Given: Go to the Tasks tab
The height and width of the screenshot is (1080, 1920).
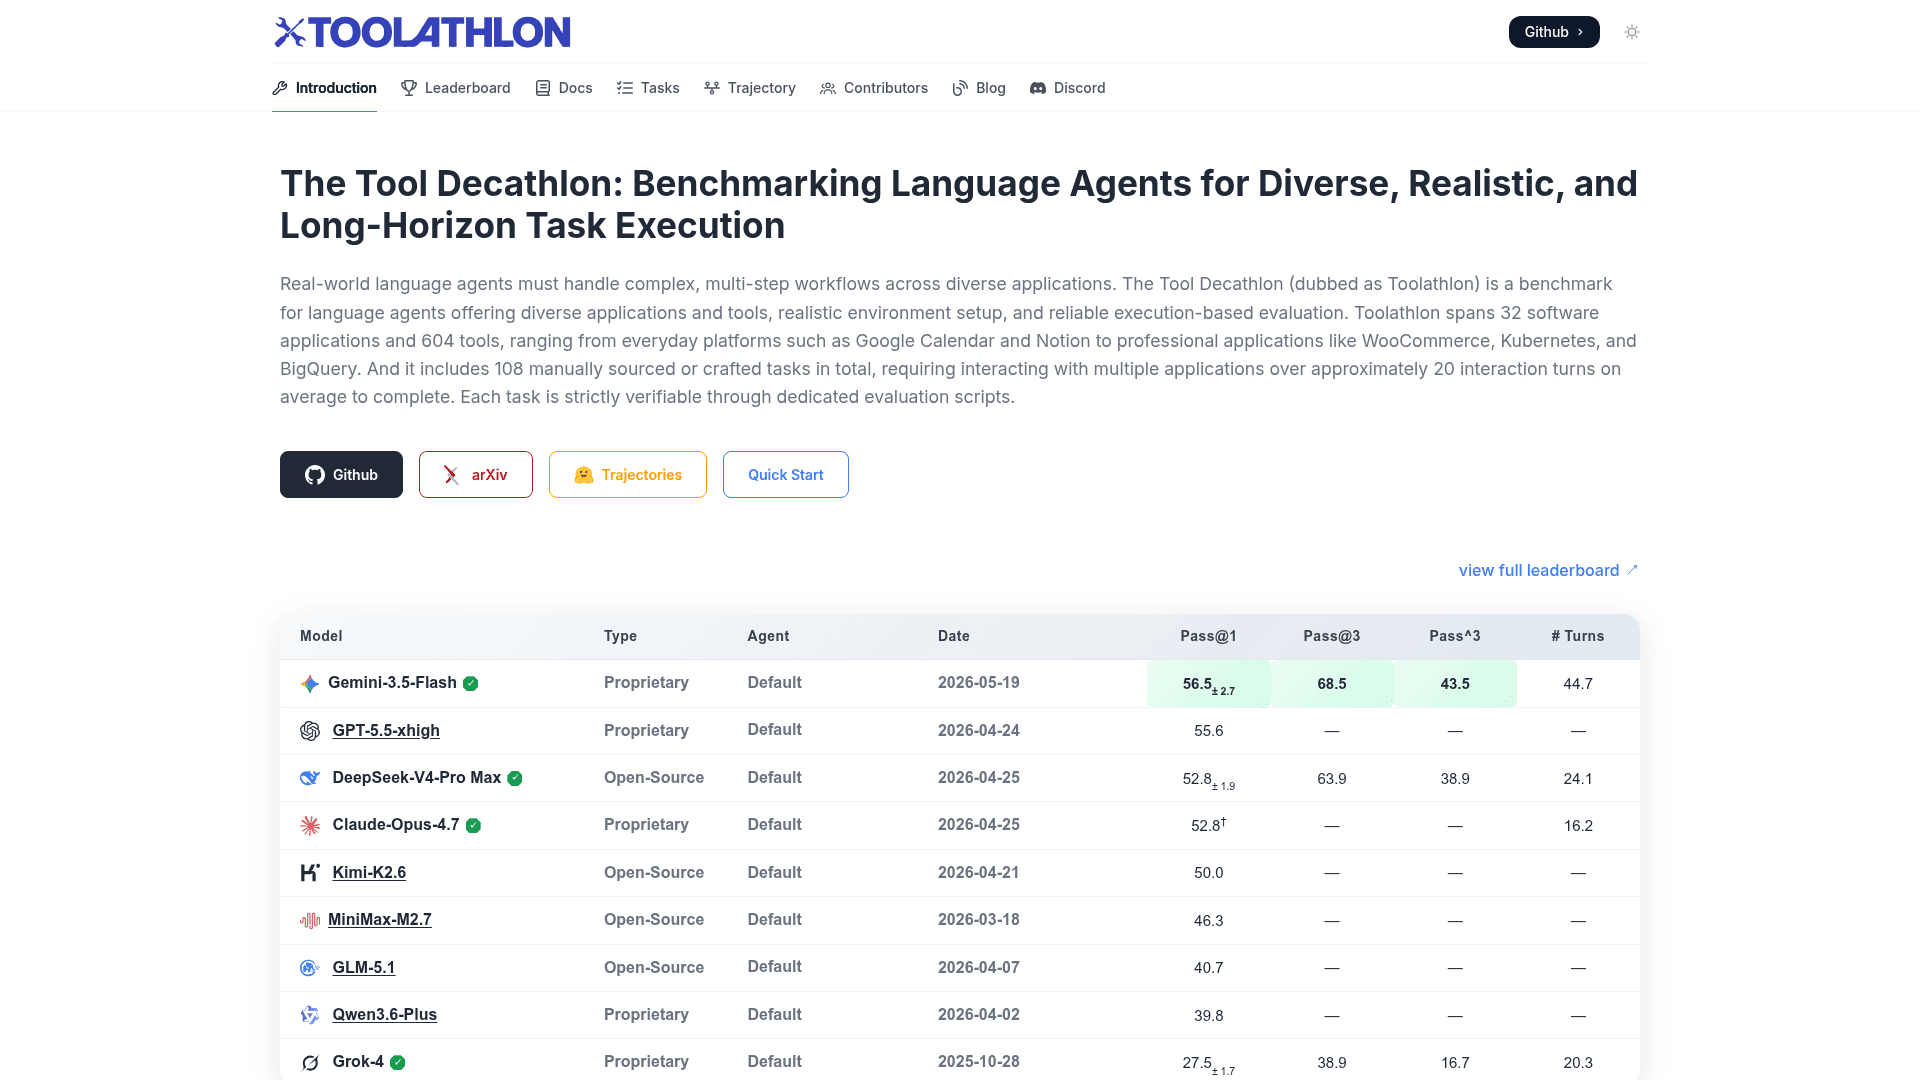Looking at the screenshot, I should point(648,88).
